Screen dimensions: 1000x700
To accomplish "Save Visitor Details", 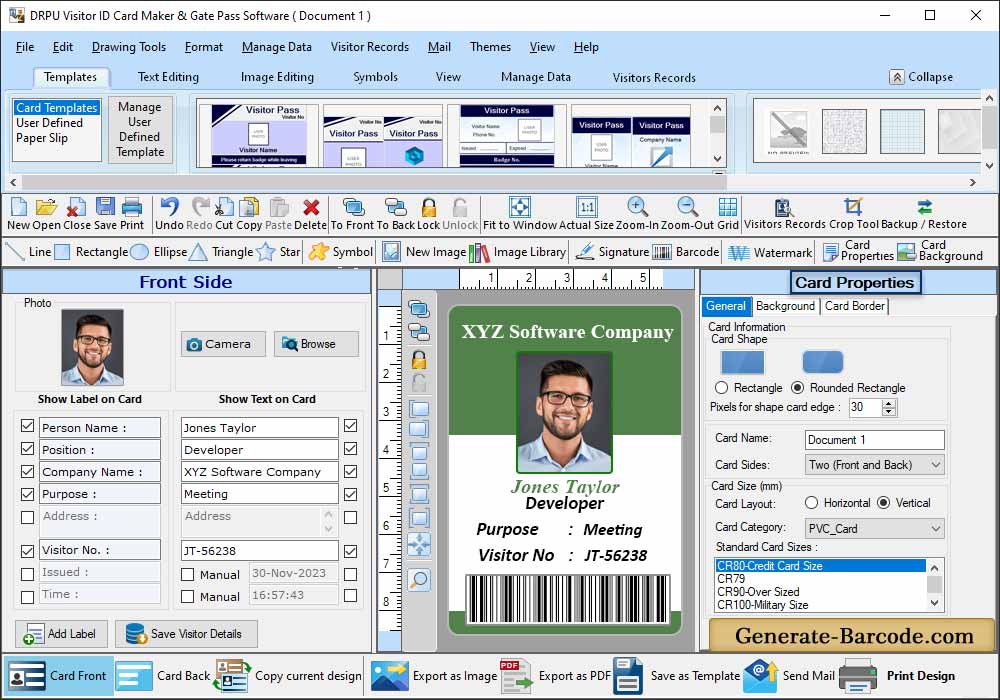I will pos(186,634).
